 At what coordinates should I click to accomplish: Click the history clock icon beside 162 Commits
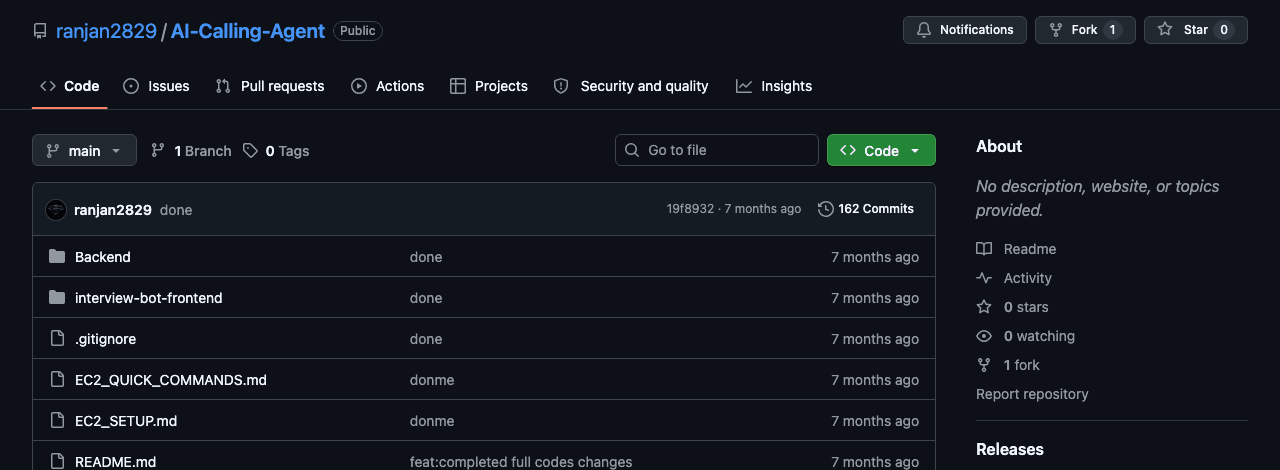[x=826, y=209]
